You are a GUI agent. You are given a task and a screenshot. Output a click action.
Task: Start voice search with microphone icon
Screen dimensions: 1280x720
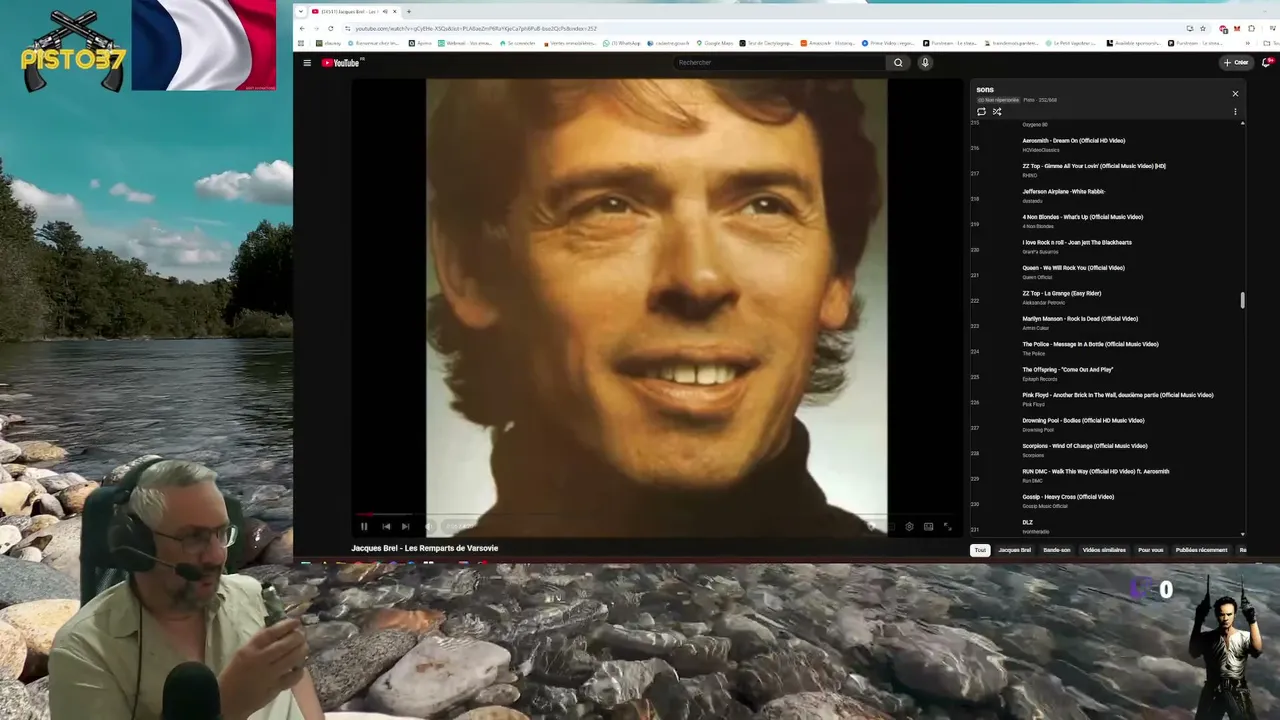(x=925, y=62)
